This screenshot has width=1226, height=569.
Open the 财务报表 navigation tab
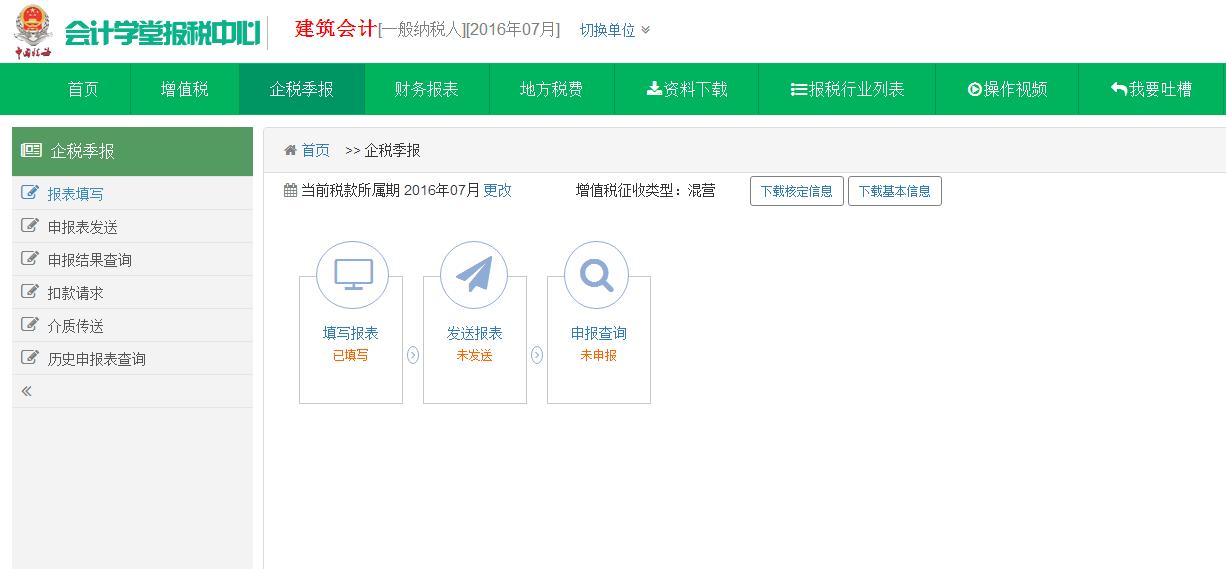pos(427,89)
